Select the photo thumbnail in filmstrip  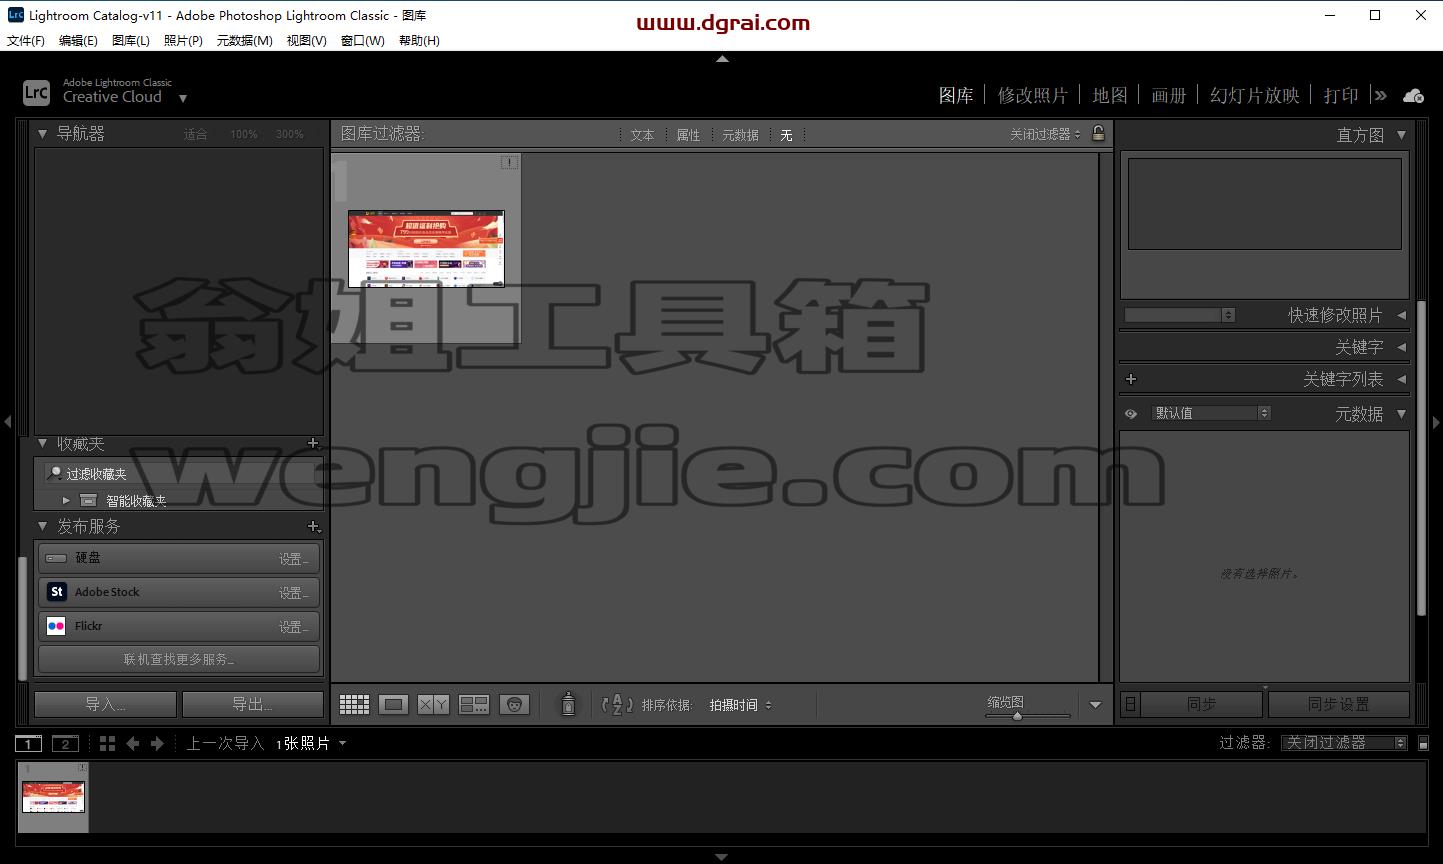pos(53,797)
